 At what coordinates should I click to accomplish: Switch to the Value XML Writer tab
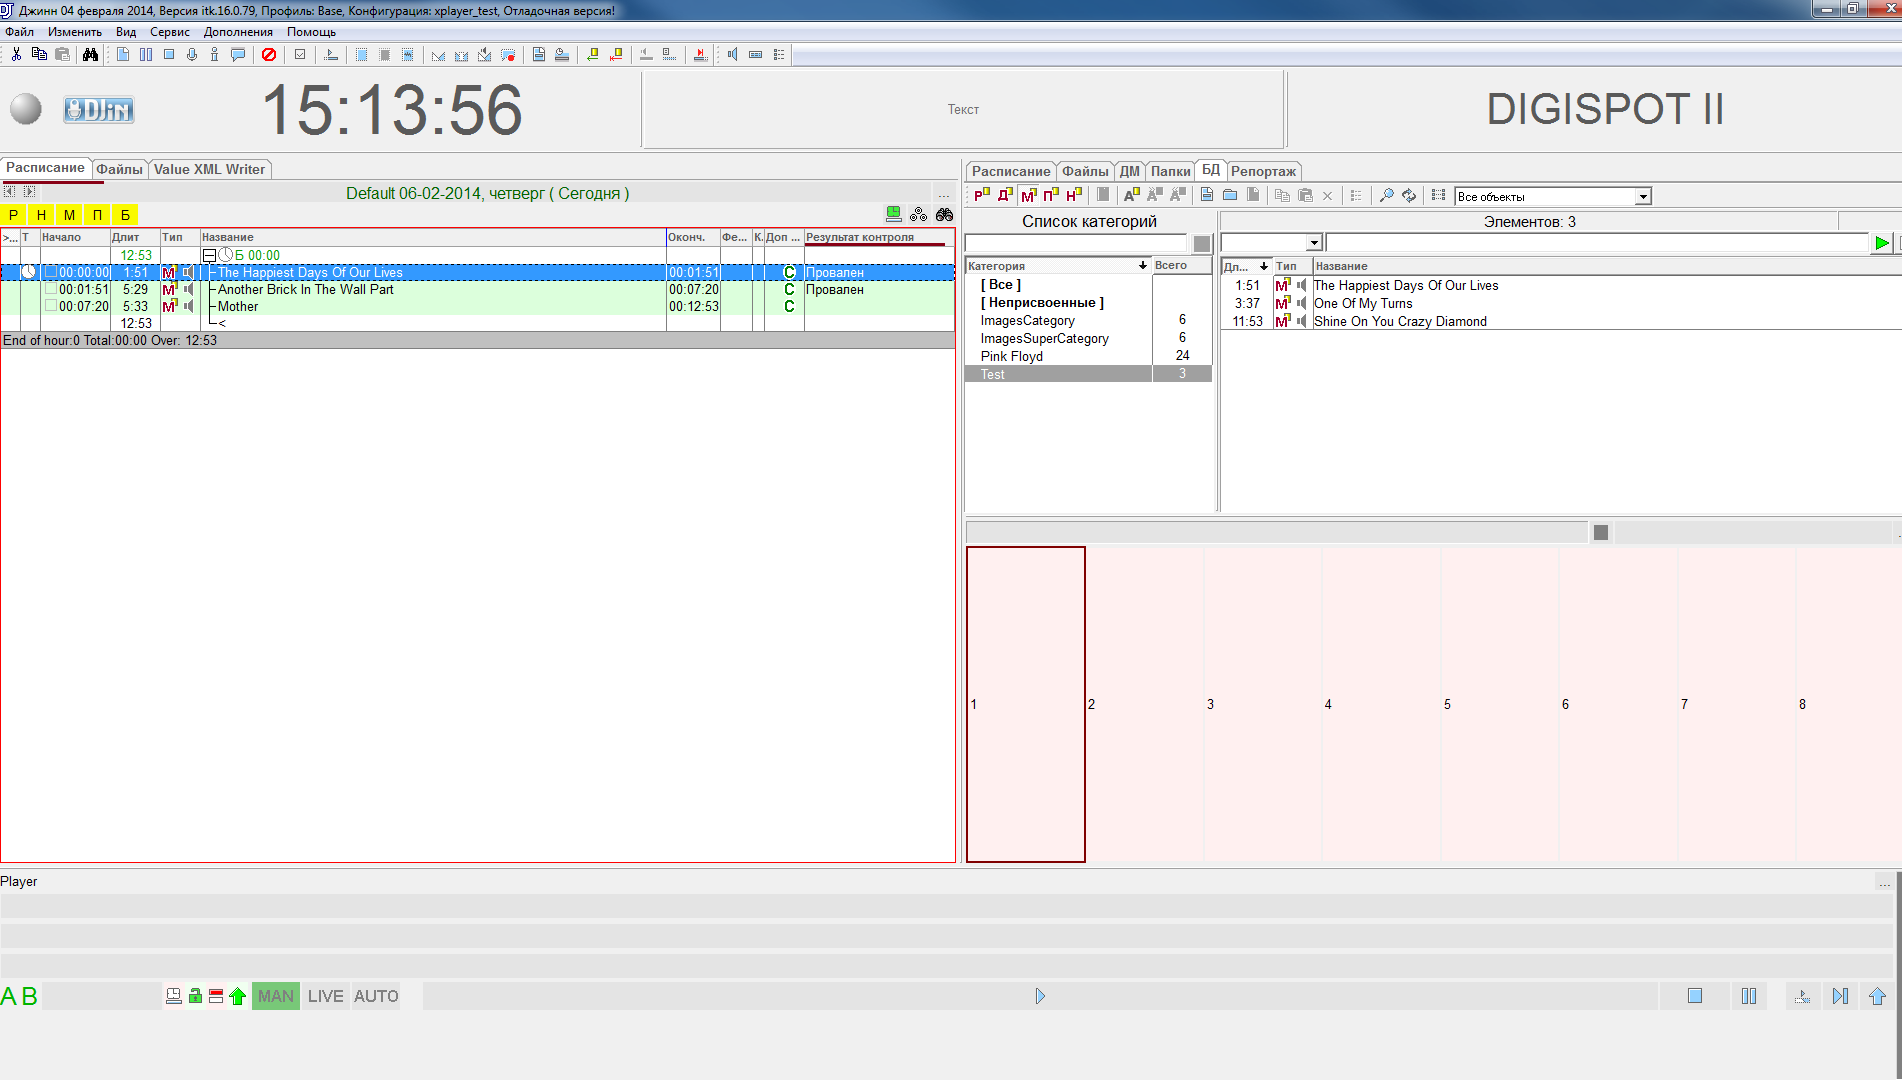click(x=210, y=169)
